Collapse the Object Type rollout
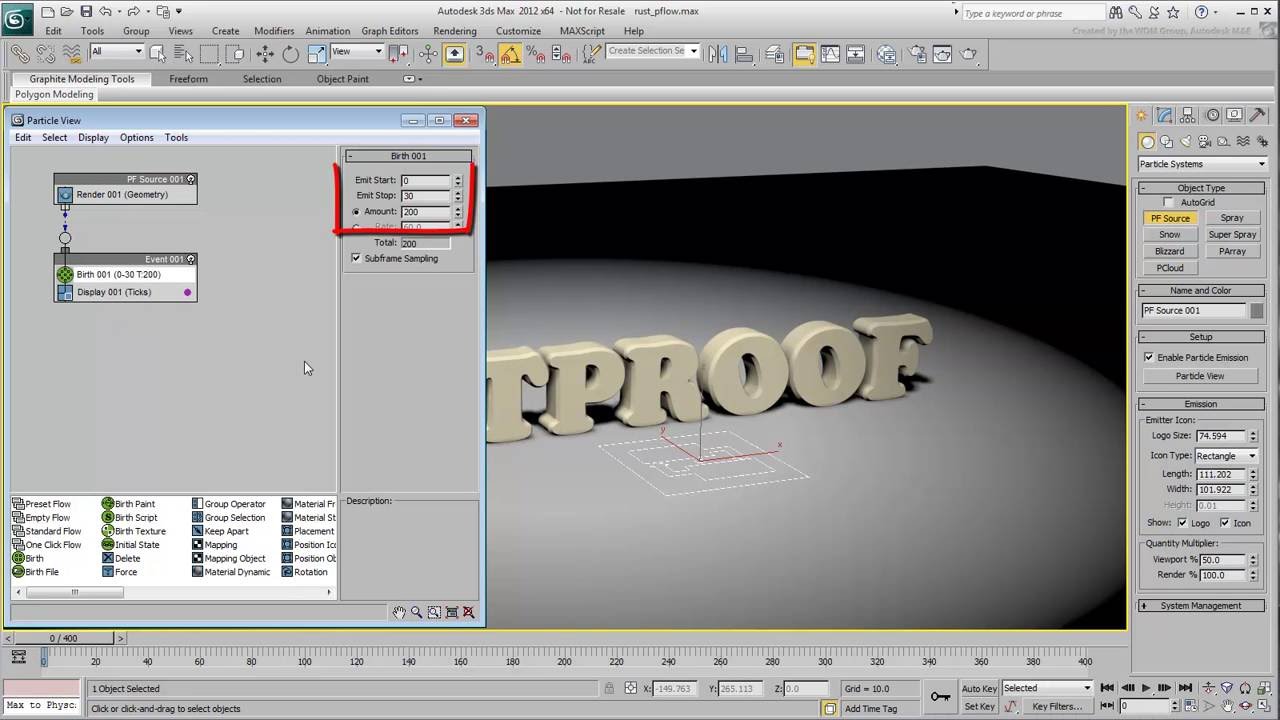Image resolution: width=1280 pixels, height=720 pixels. (1200, 188)
